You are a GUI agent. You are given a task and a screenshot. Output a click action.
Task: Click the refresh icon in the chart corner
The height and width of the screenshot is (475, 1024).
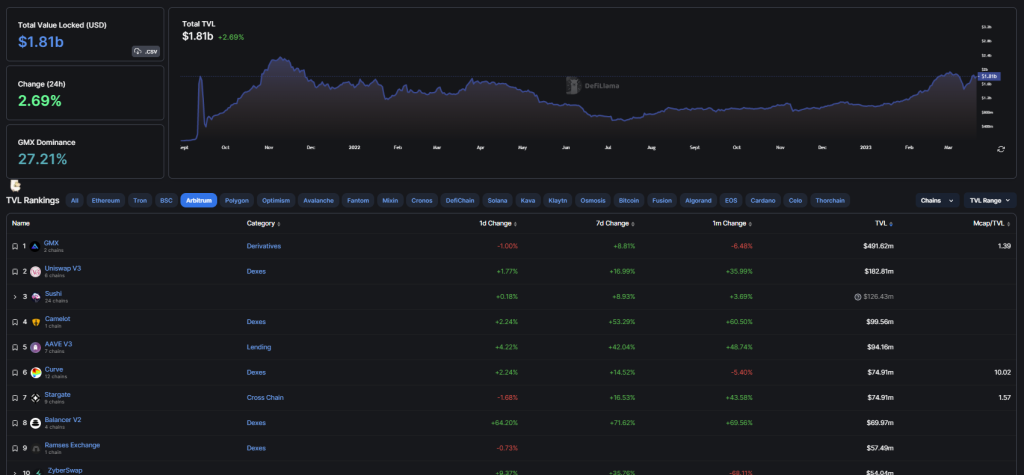click(1000, 150)
